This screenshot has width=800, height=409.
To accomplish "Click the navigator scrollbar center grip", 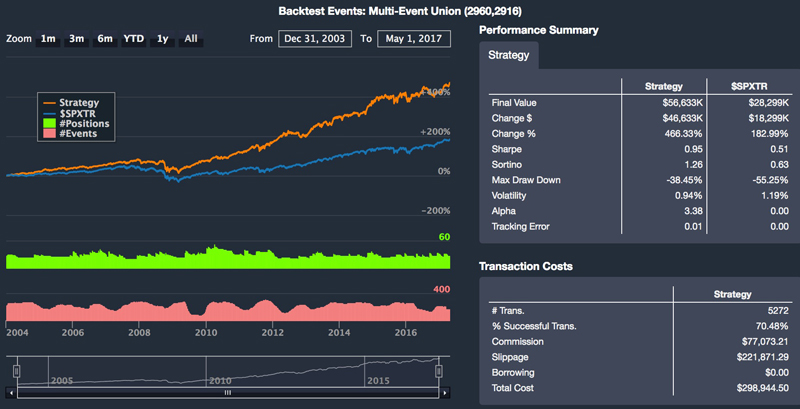I will (227, 393).
